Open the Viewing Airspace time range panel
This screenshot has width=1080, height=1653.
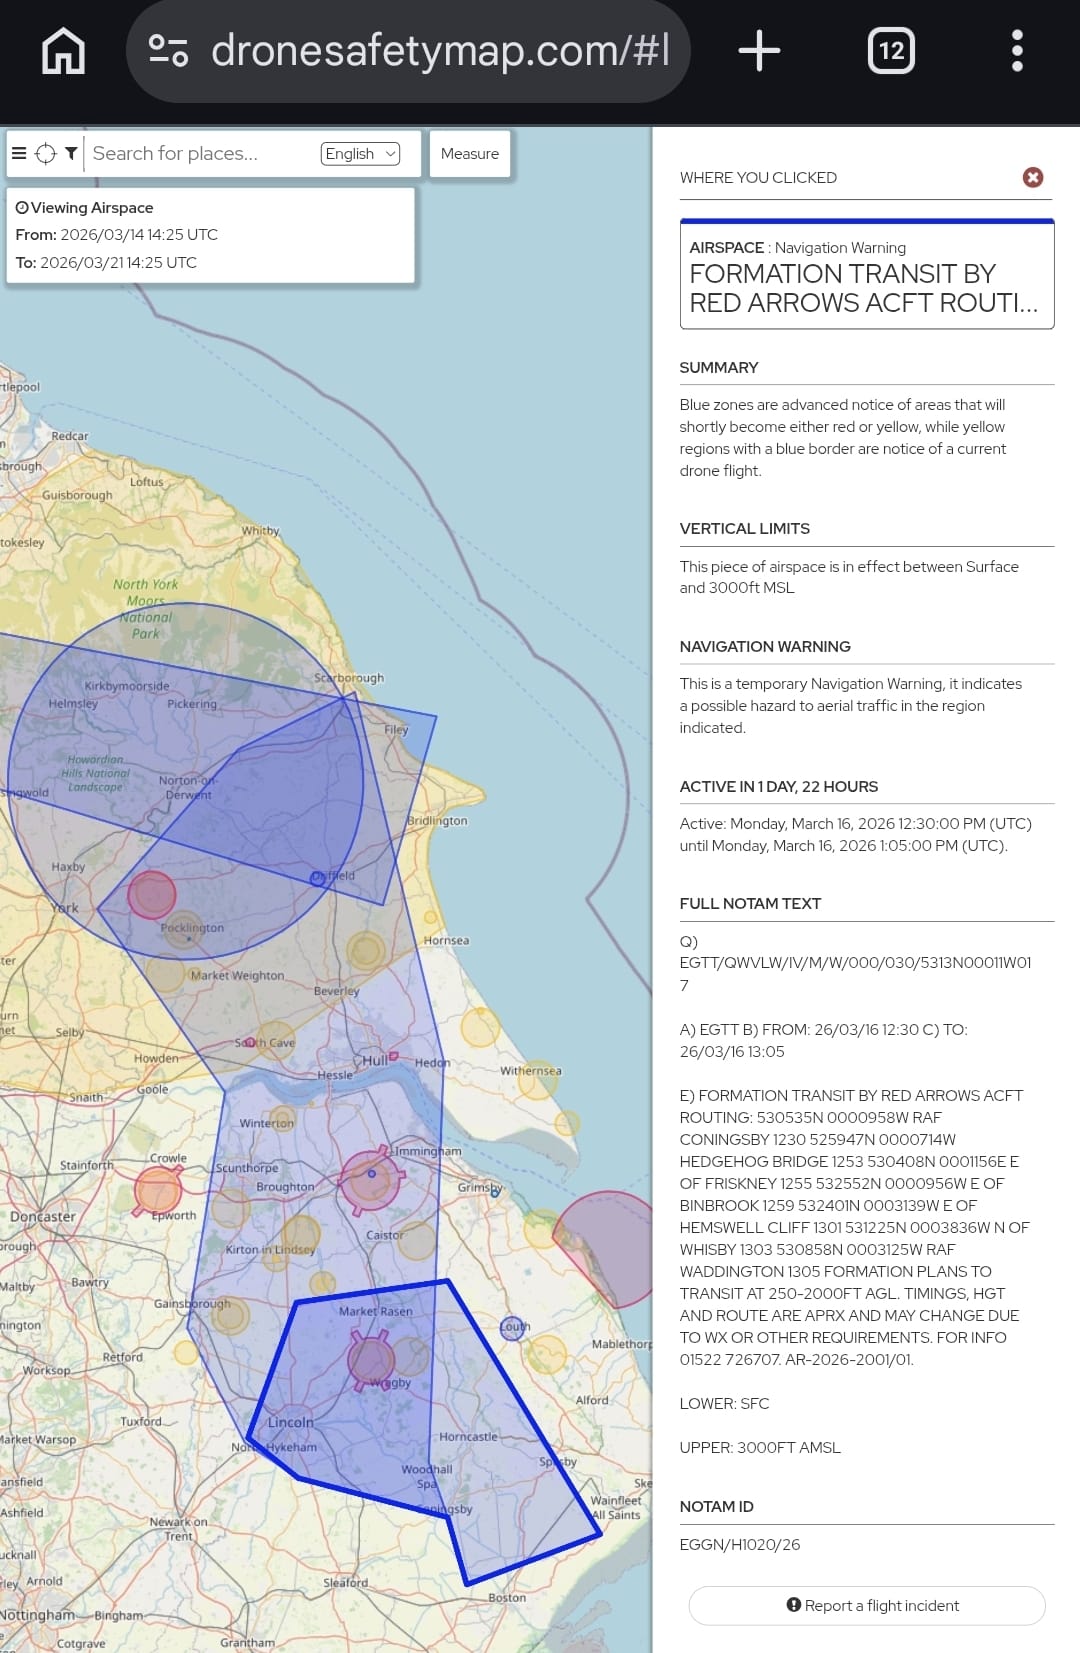point(210,235)
